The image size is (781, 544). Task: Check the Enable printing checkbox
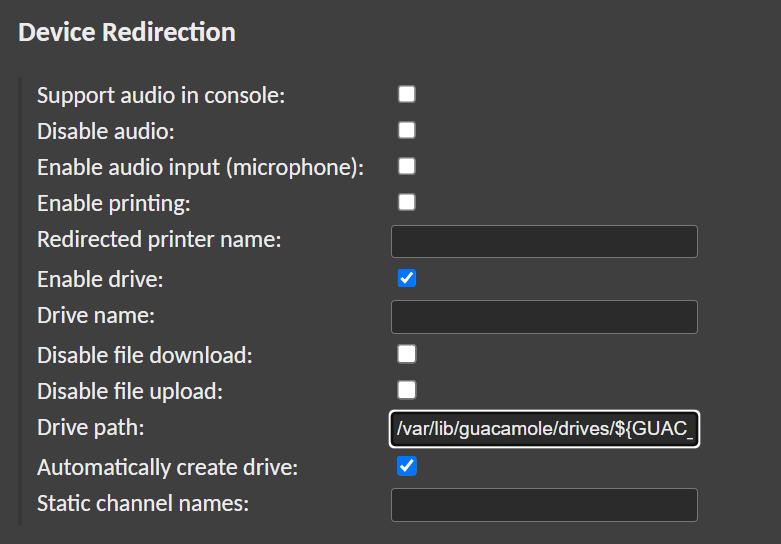pos(407,202)
